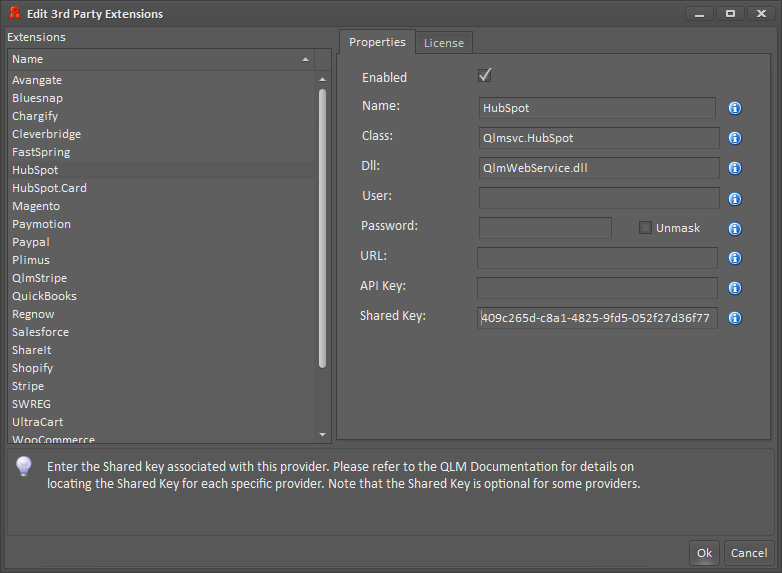
Task: Select Bluesnap in the extensions list
Action: point(161,98)
